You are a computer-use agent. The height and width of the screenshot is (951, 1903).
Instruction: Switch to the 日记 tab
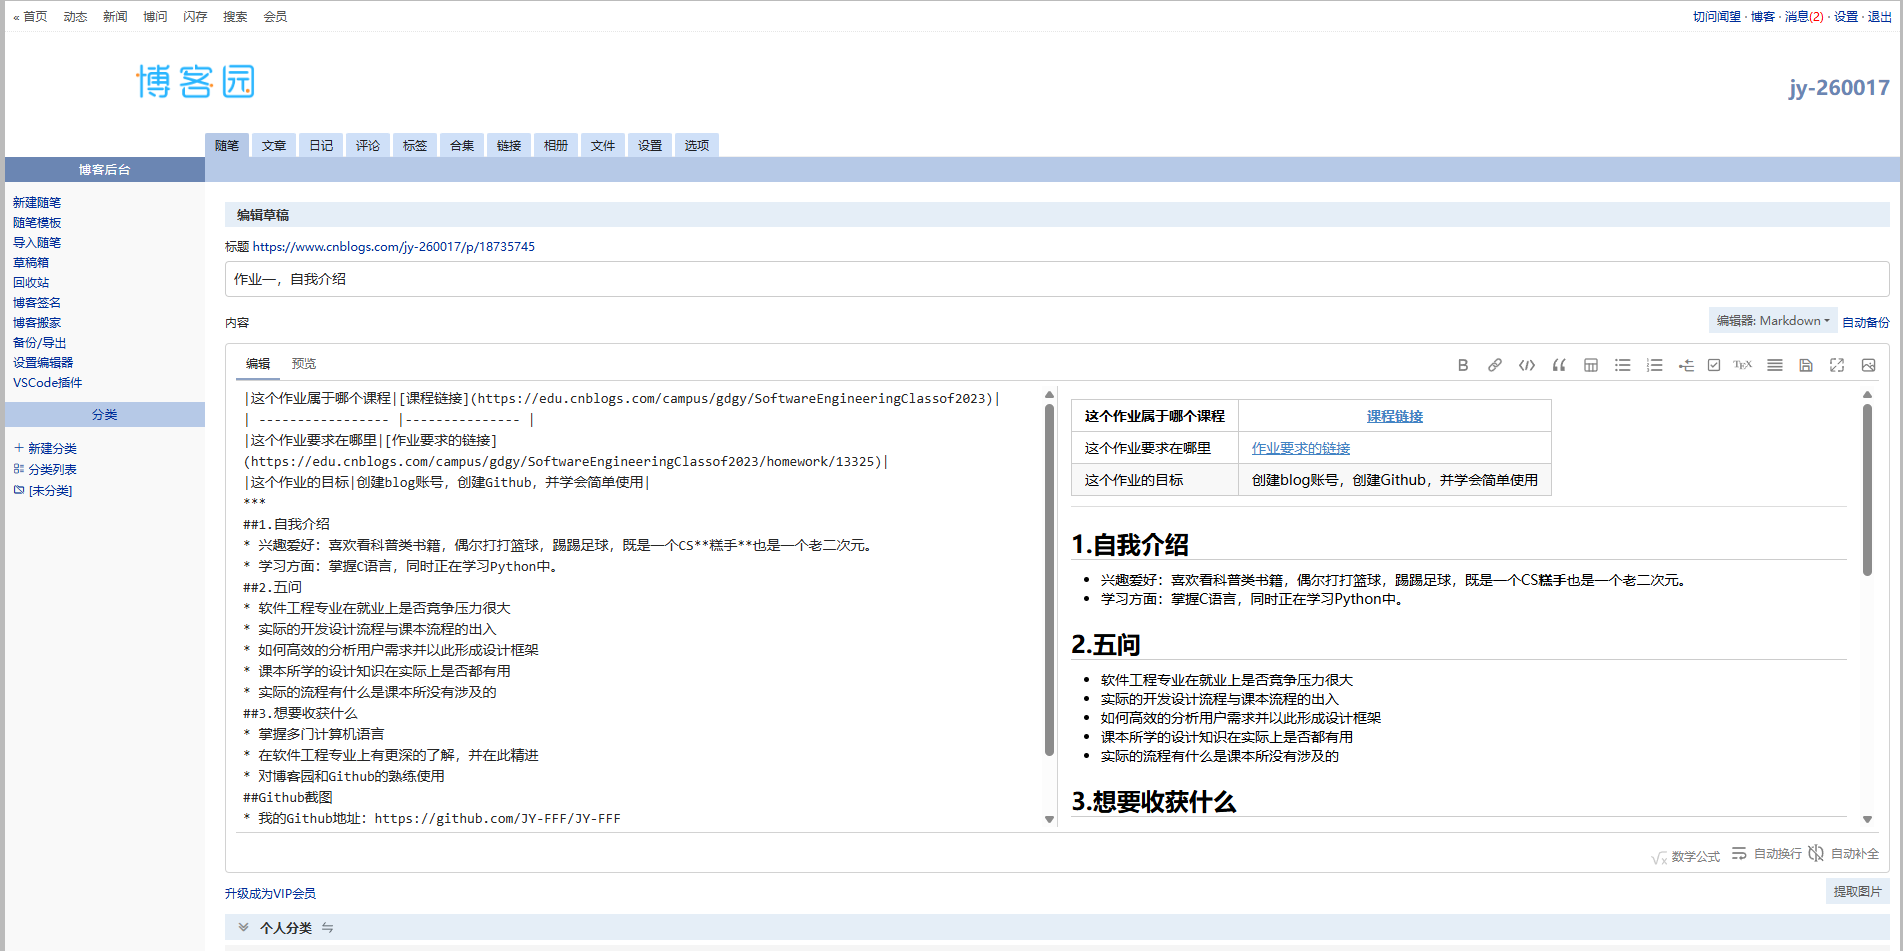pos(321,145)
